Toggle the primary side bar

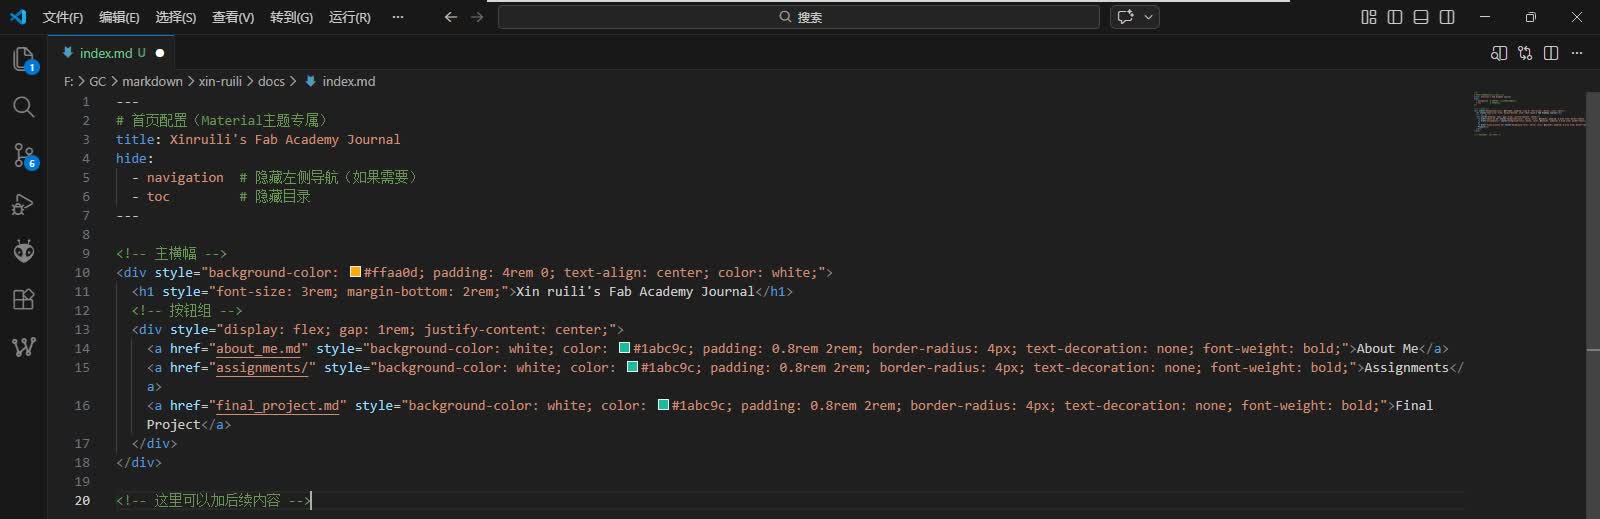tap(1395, 17)
